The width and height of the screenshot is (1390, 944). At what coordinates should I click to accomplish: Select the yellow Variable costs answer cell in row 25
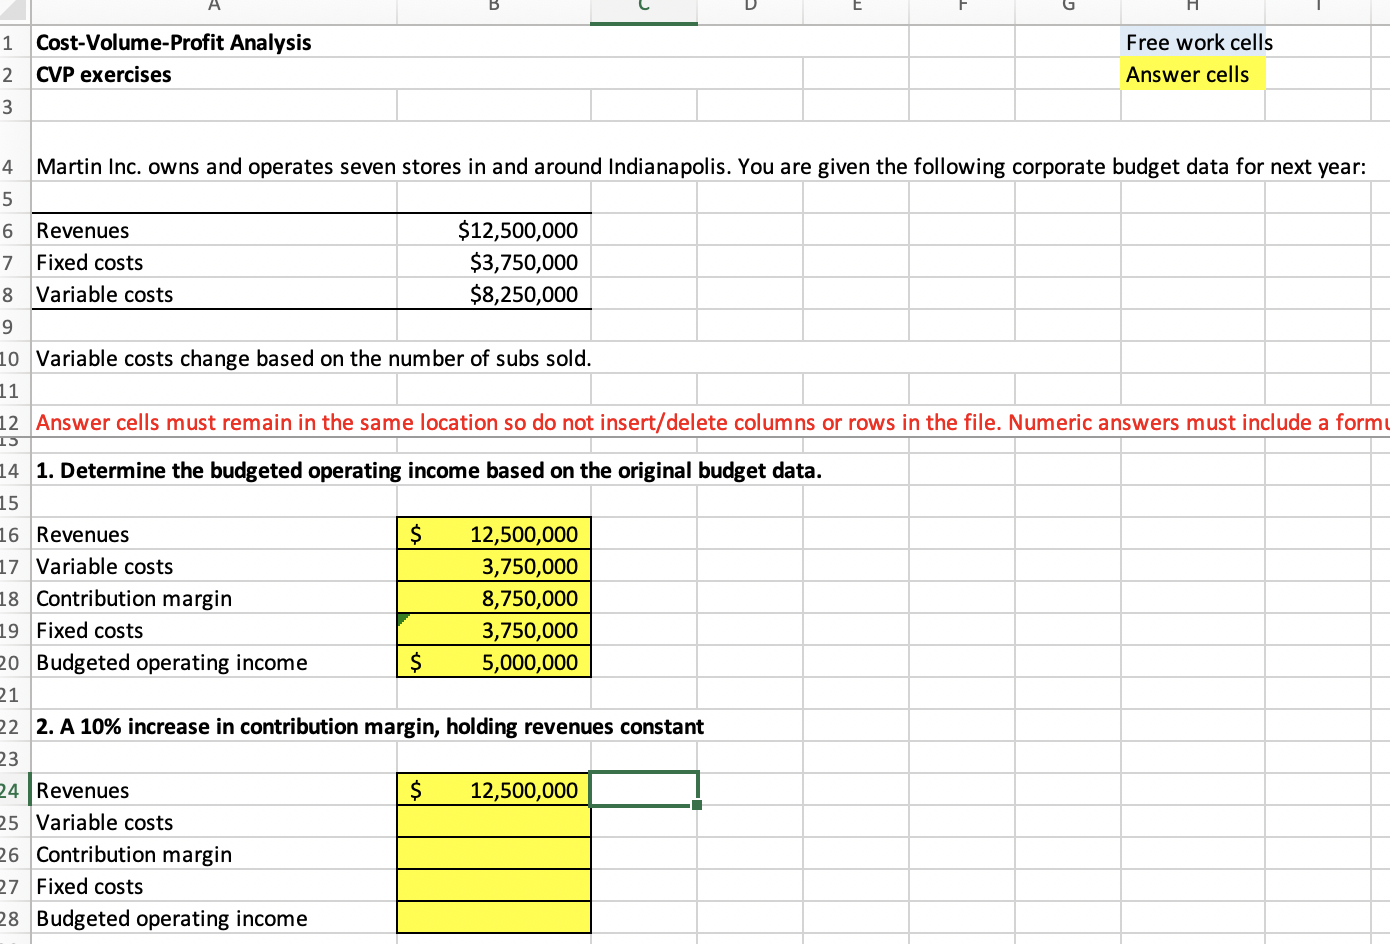(x=493, y=822)
